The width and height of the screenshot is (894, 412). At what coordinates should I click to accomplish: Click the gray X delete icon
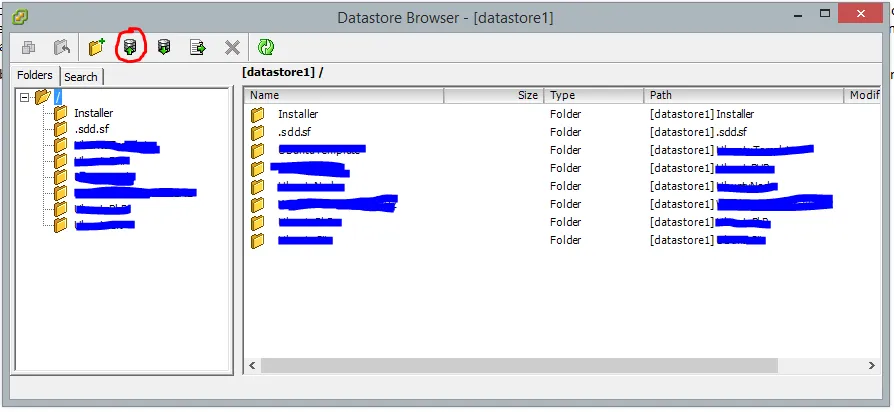point(232,47)
